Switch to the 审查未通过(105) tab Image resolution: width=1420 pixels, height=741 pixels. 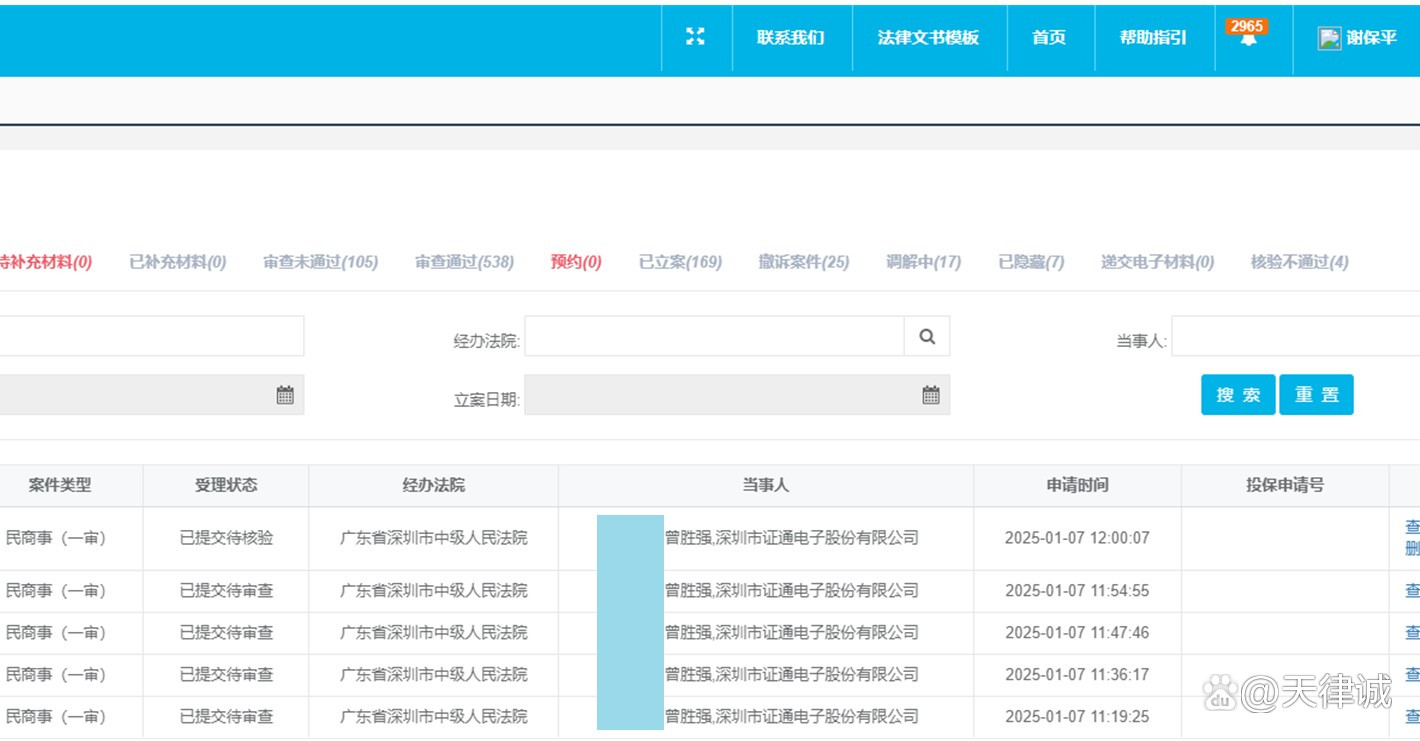(x=320, y=262)
